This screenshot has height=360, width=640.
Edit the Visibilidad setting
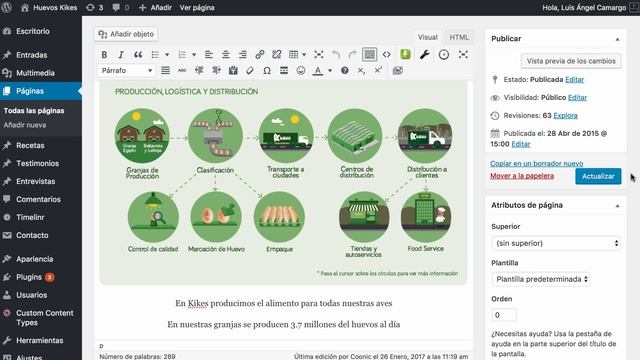[x=577, y=98]
